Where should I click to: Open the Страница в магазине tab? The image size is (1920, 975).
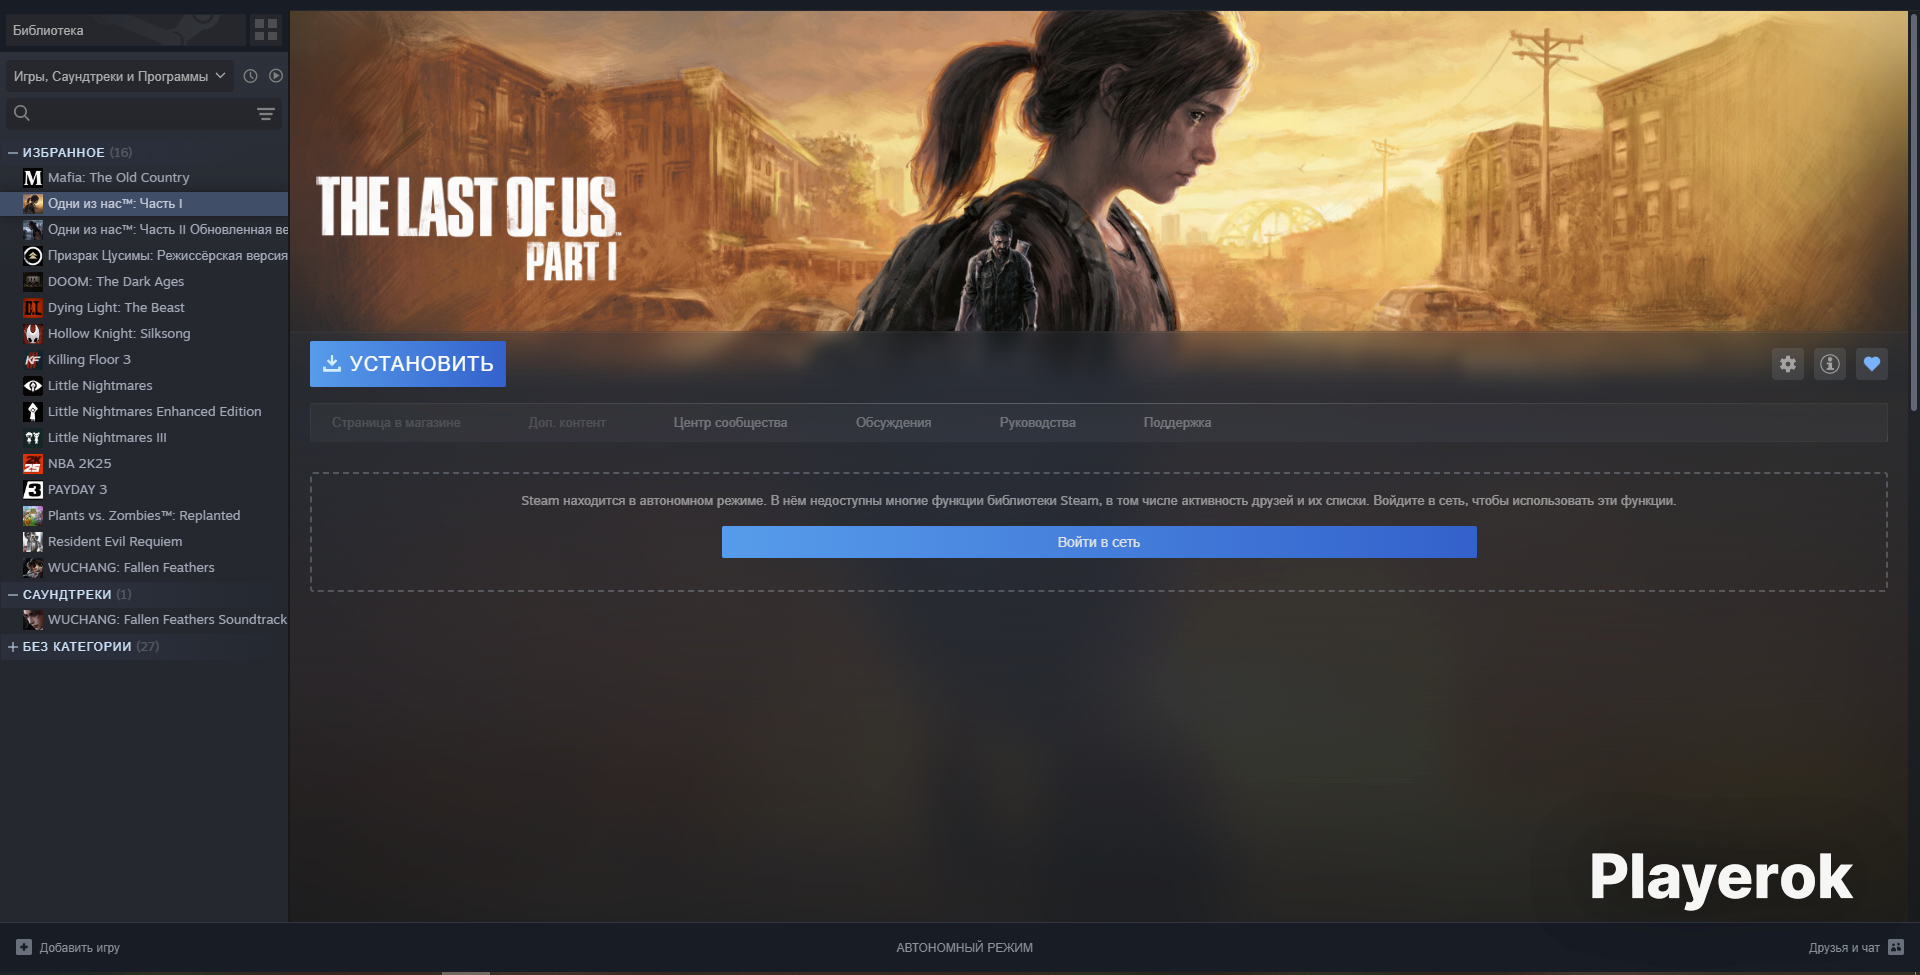396,423
